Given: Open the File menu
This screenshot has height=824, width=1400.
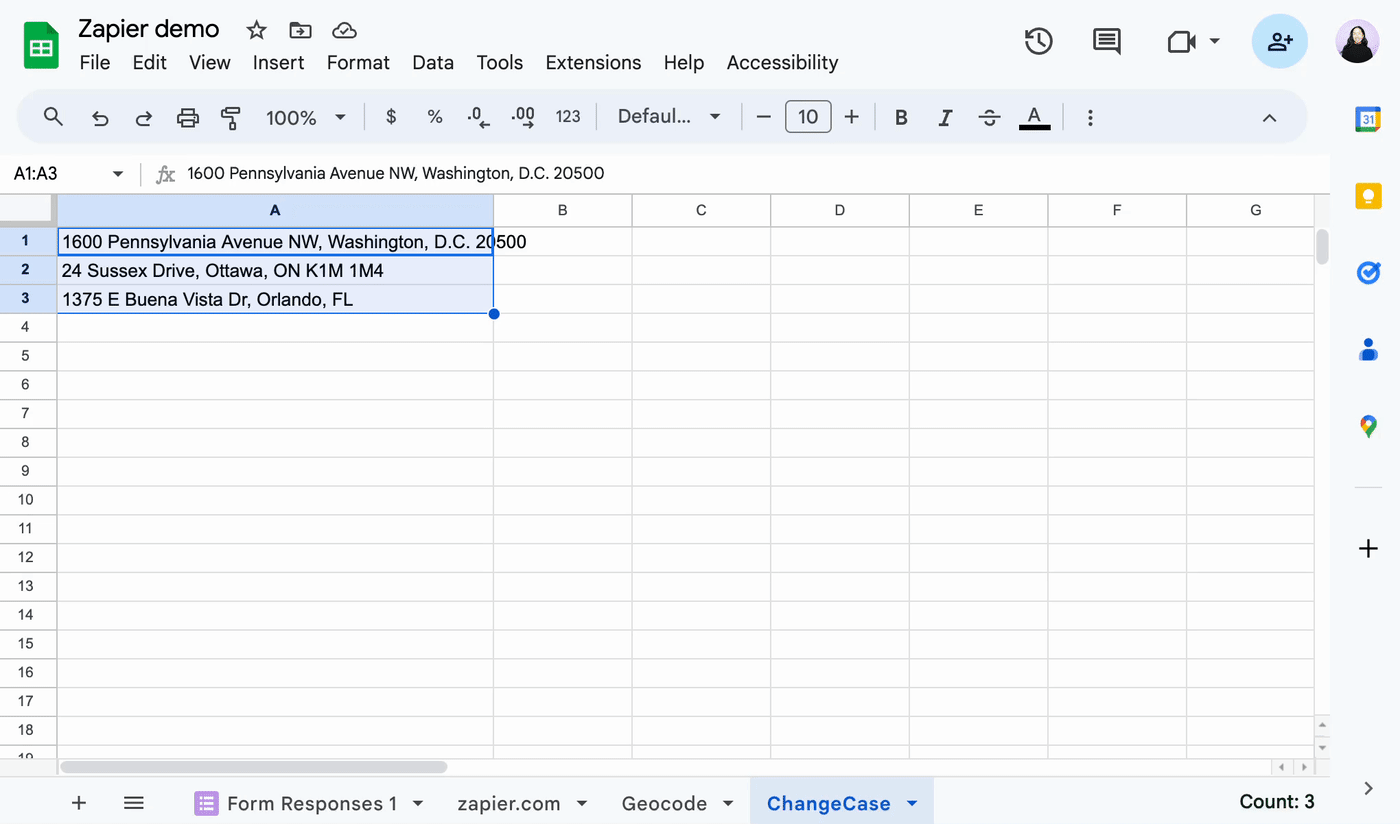Looking at the screenshot, I should (x=95, y=63).
